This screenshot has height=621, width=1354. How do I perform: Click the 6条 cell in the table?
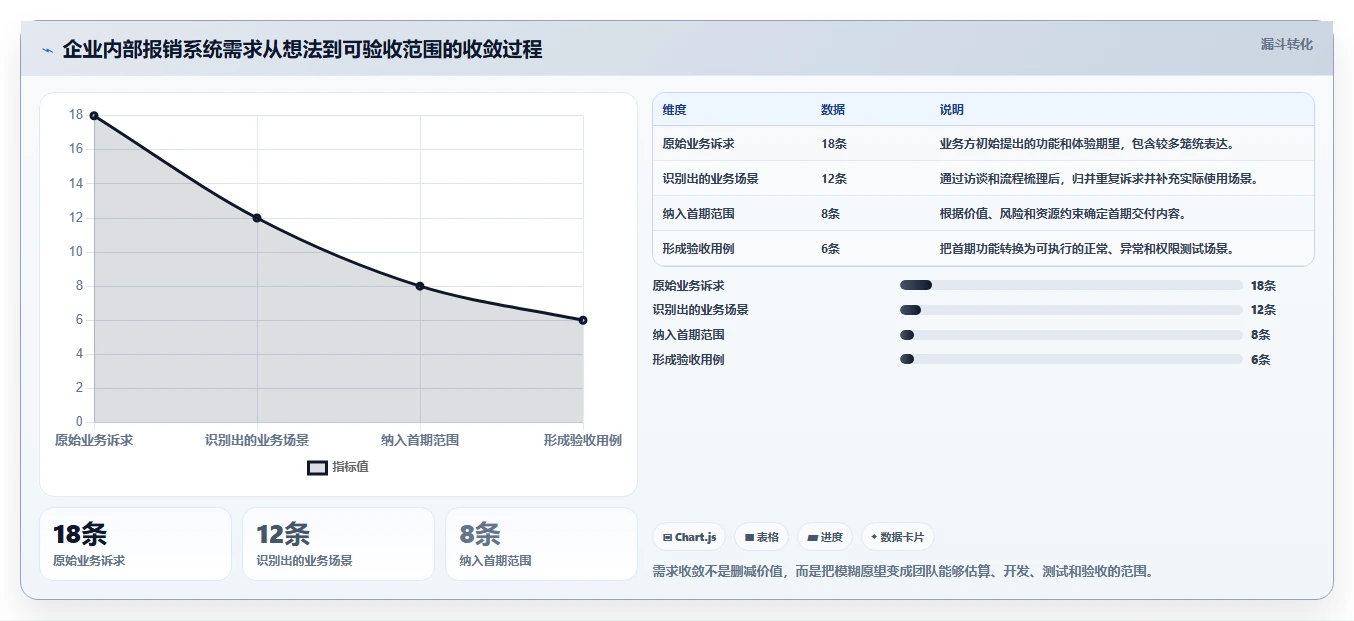(x=830, y=249)
